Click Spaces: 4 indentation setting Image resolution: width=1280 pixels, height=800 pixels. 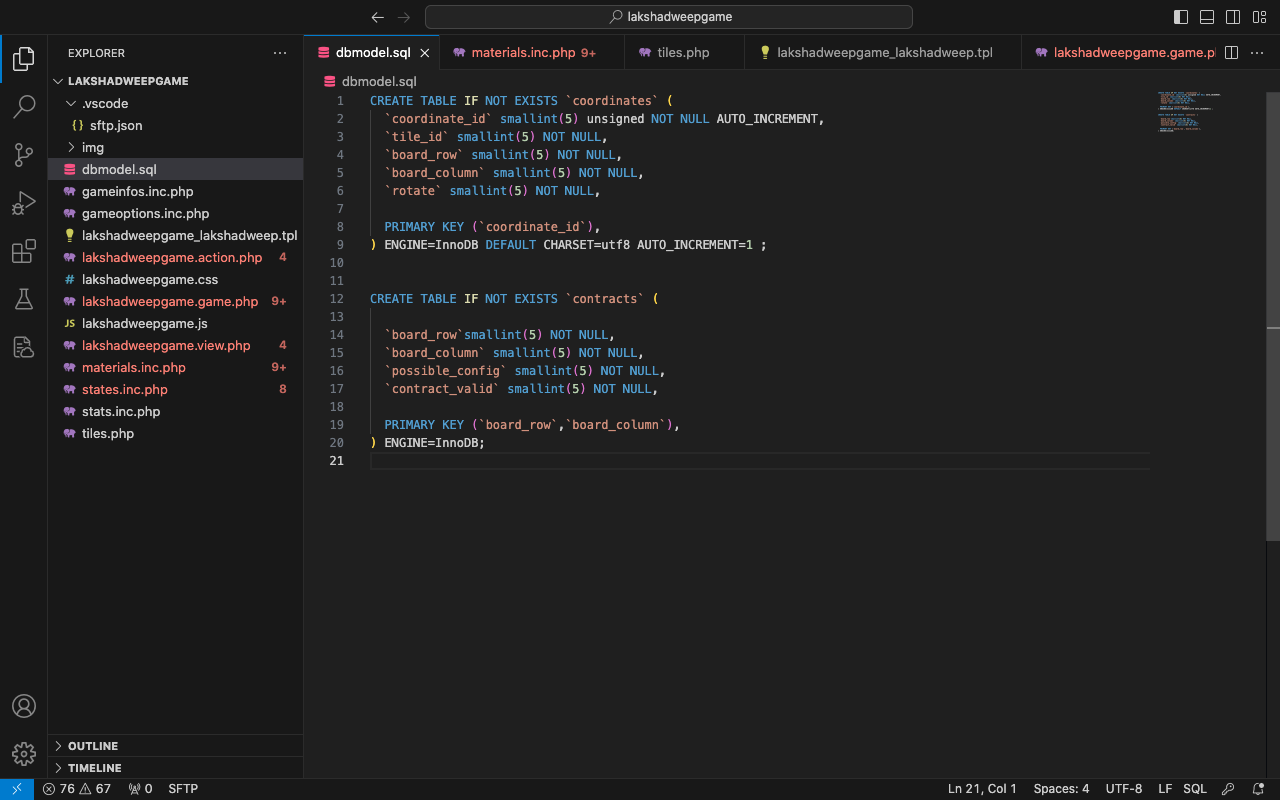tap(1061, 789)
